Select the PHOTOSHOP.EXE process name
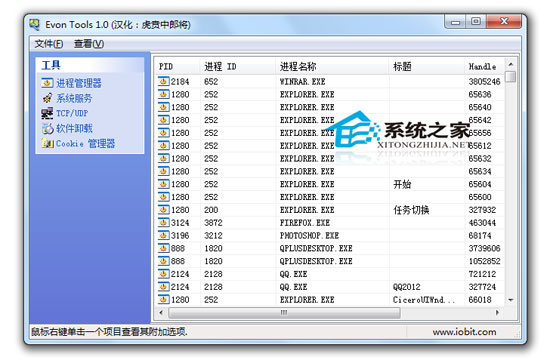This screenshot has height=363, width=550. 309,236
